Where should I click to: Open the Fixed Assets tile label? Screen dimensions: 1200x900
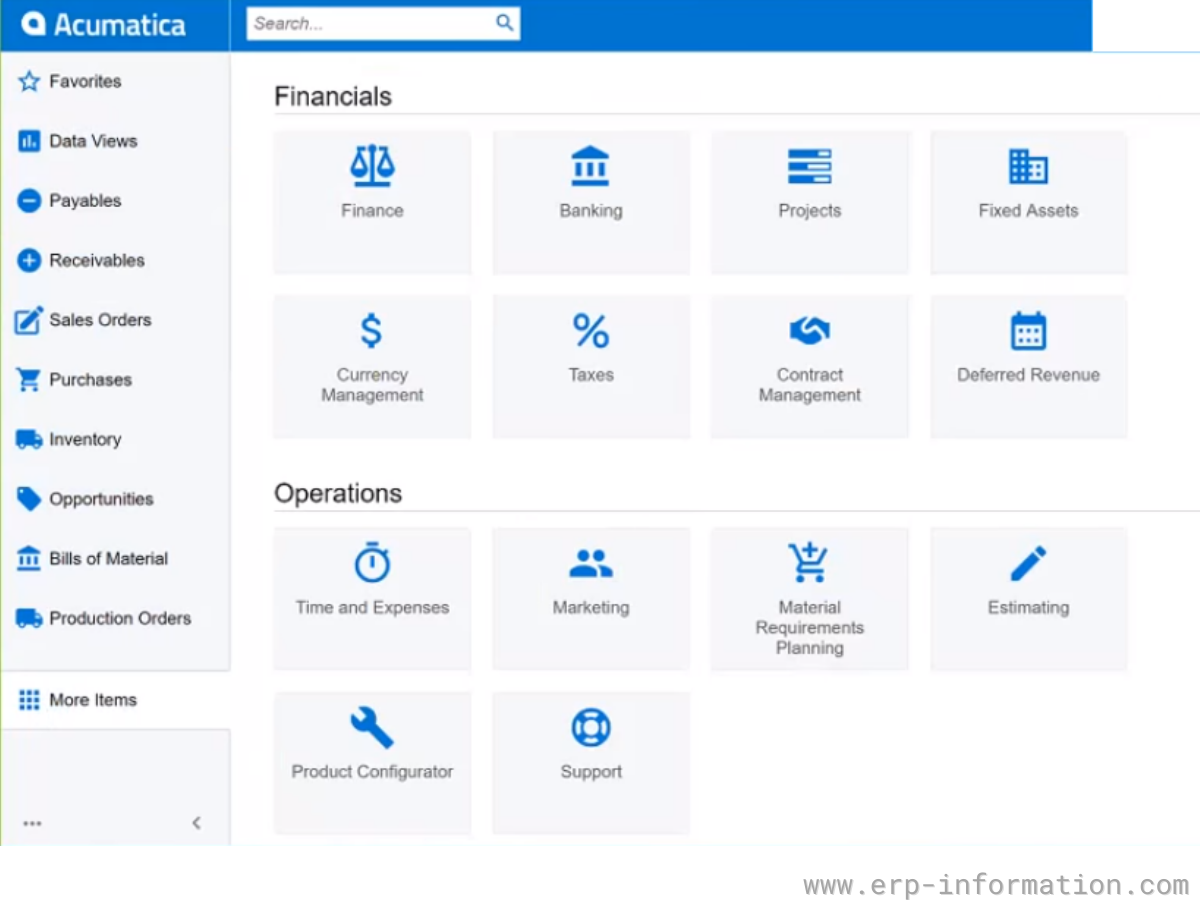[x=1028, y=211]
